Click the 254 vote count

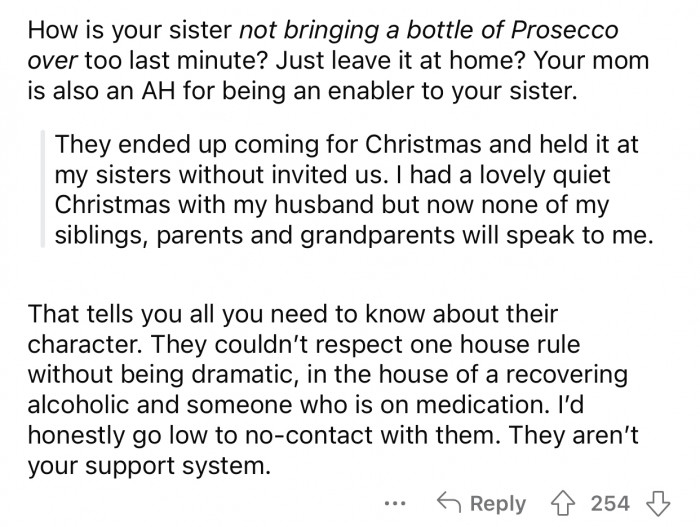click(610, 504)
